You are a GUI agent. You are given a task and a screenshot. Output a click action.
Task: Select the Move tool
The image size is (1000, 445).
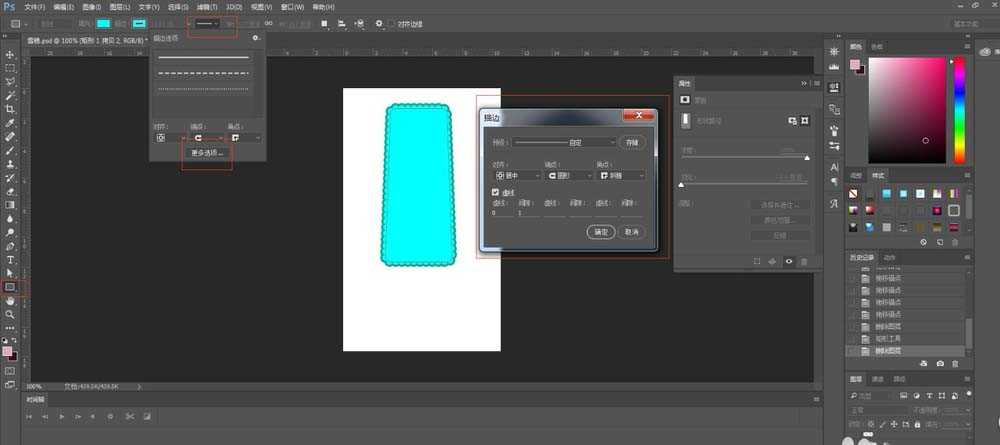coord(10,55)
